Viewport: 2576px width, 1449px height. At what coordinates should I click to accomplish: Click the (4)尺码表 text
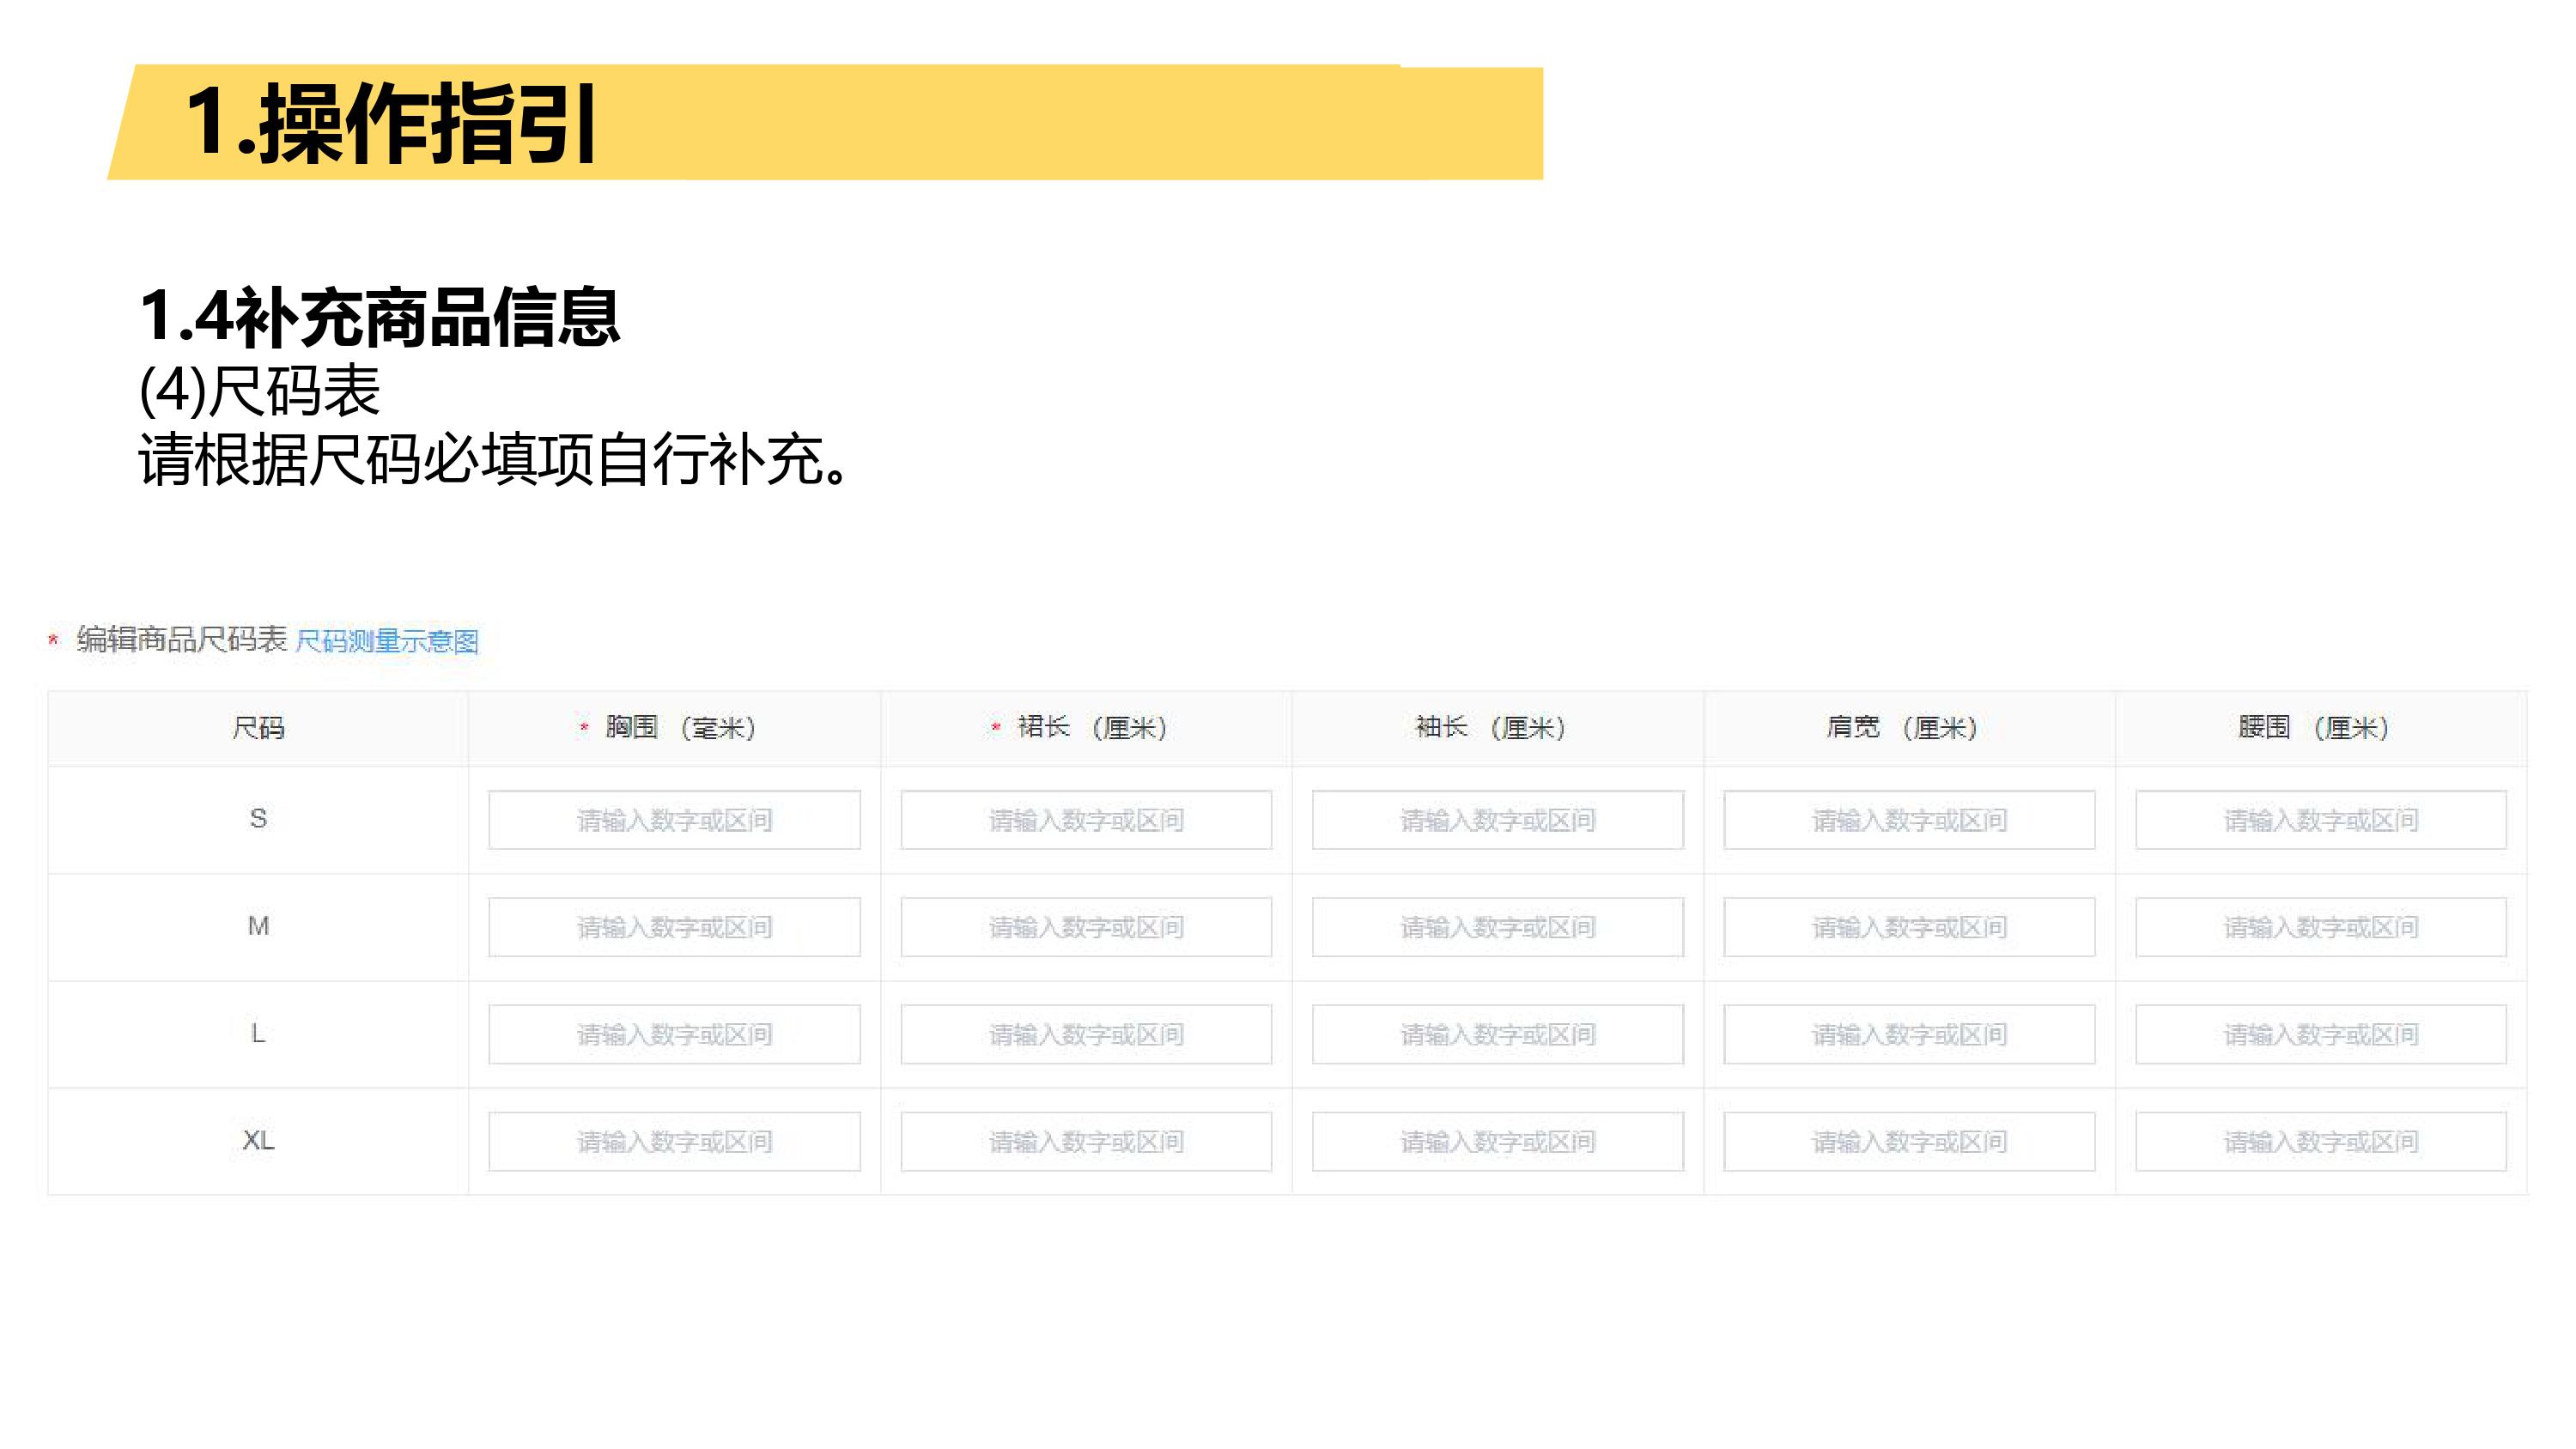pyautogui.click(x=259, y=390)
